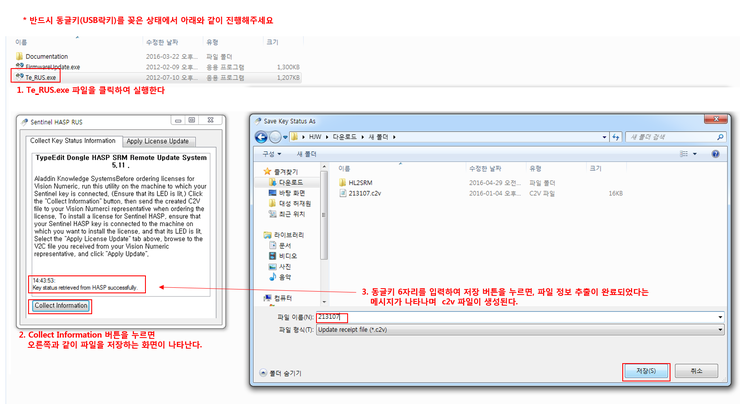
Task: Sort top file list by 이름 column
Action: [x=21, y=42]
